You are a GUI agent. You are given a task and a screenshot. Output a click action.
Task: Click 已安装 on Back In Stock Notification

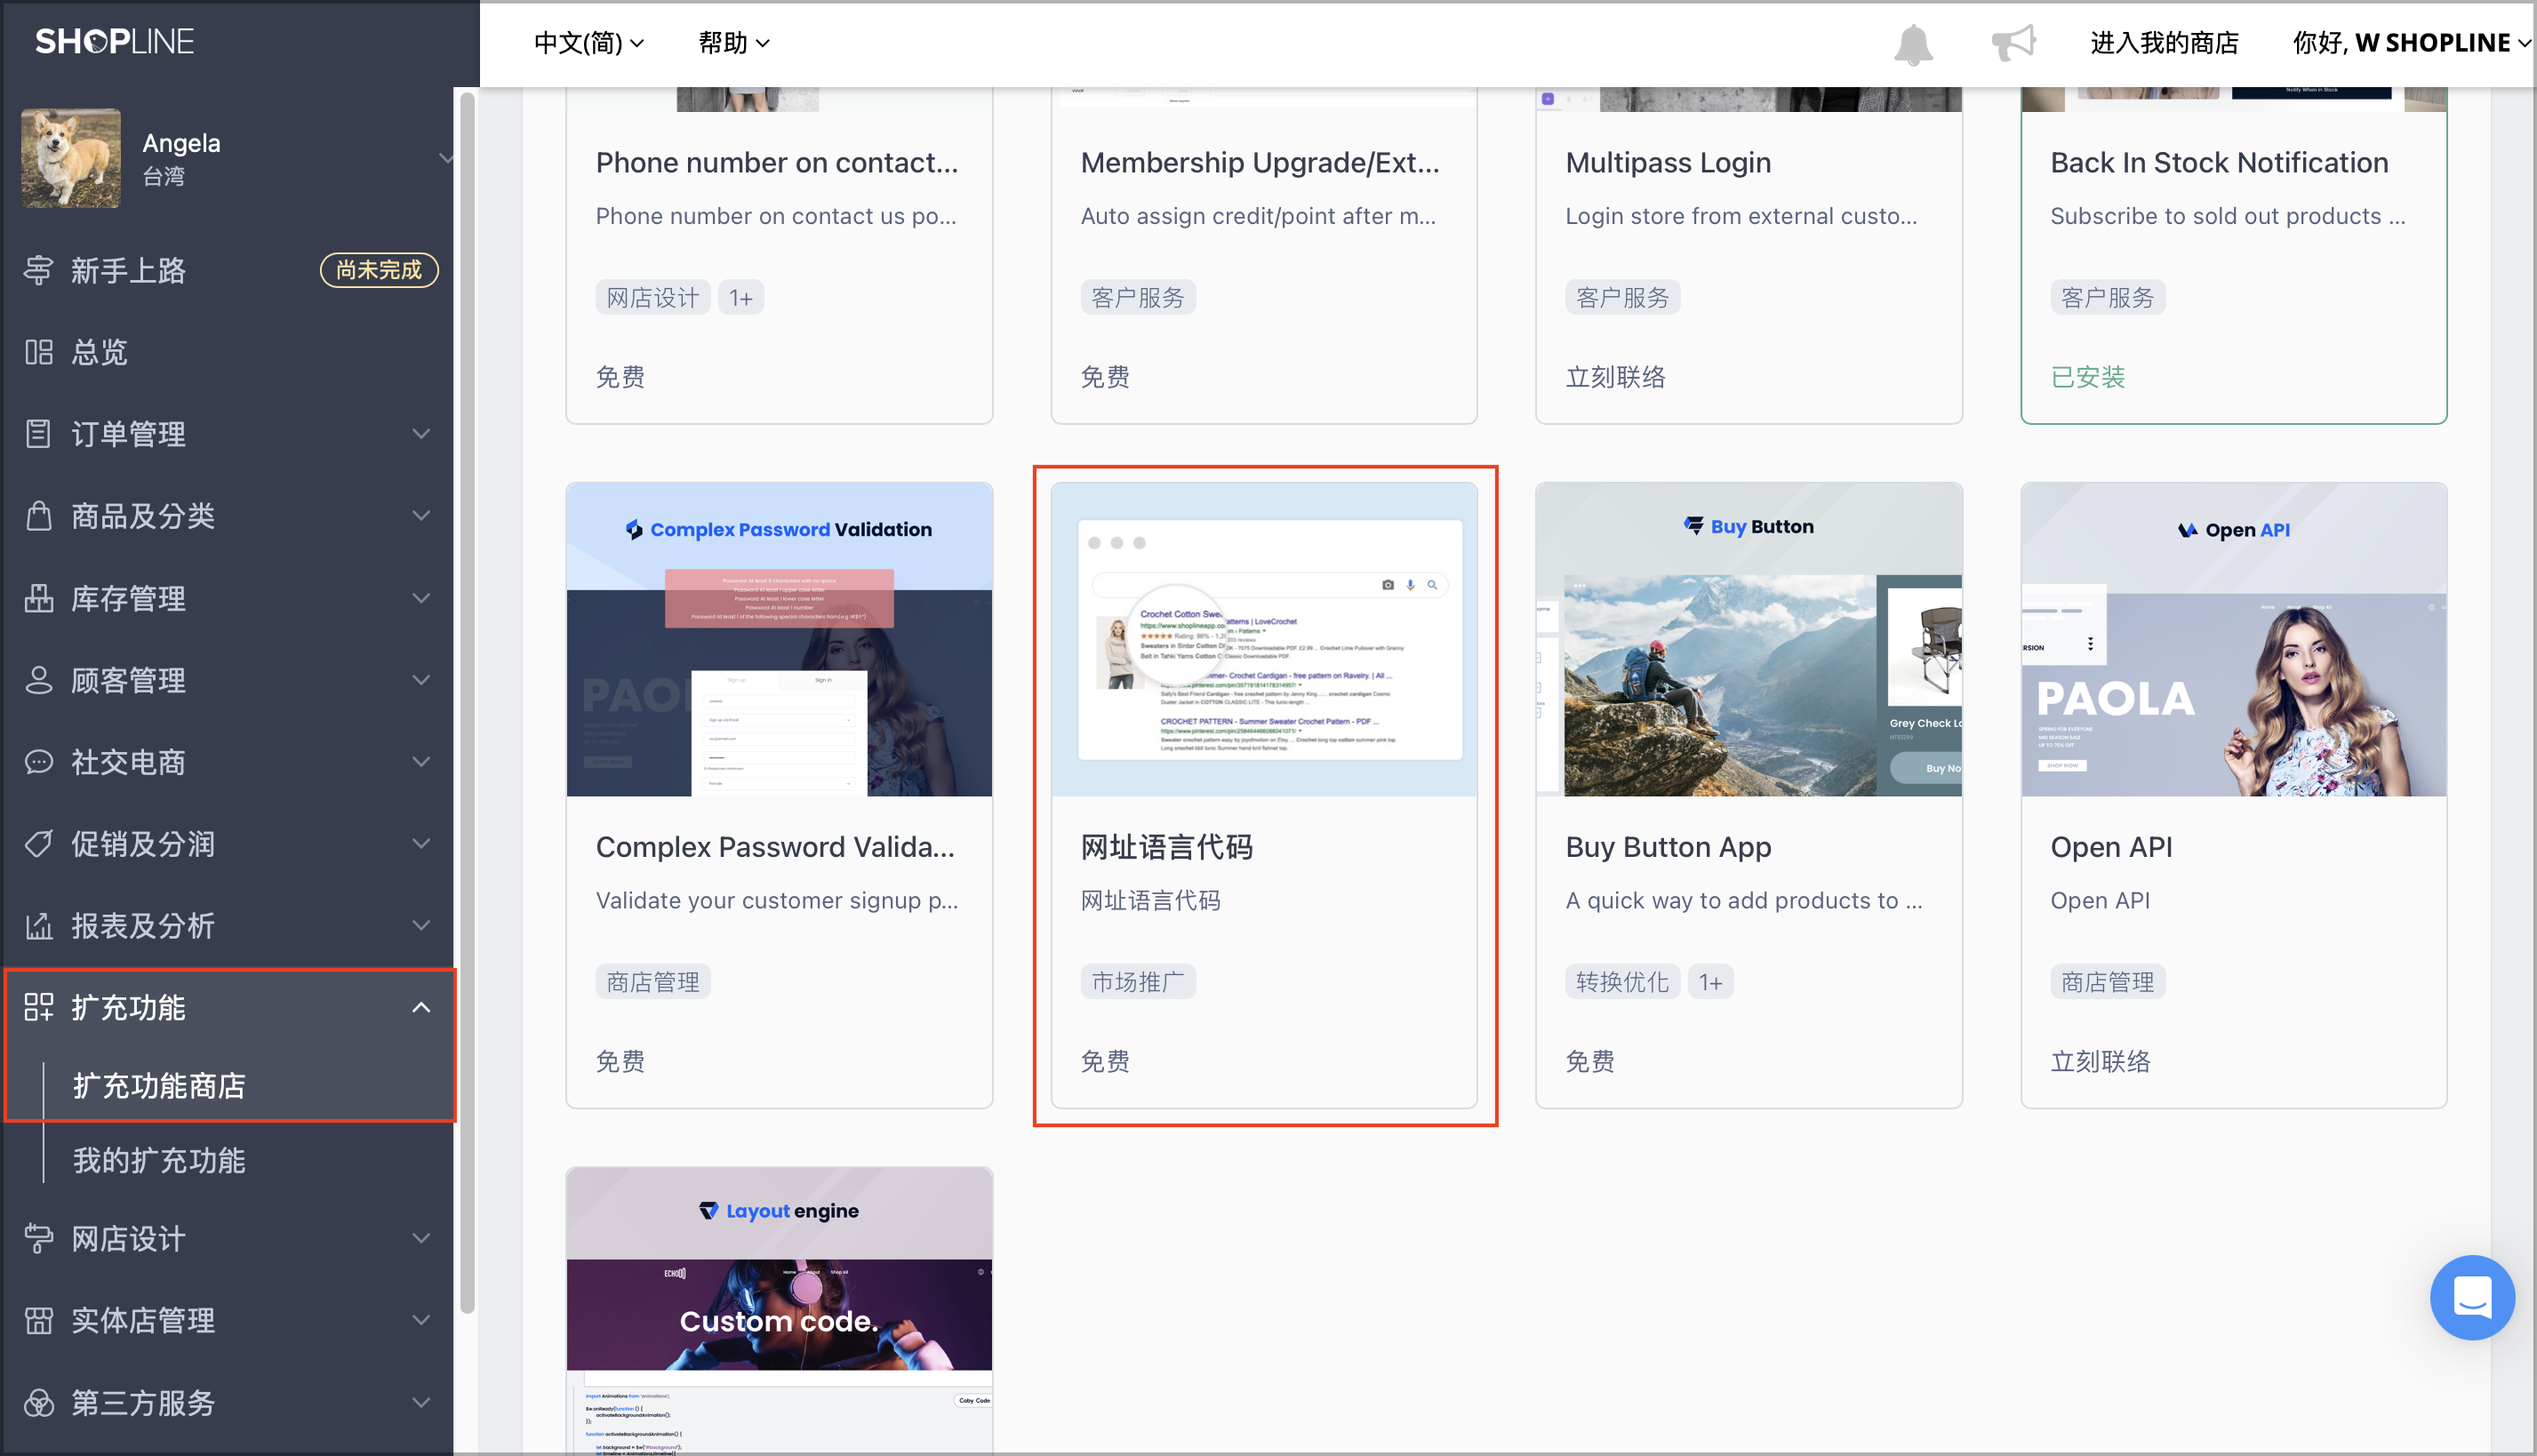(x=2088, y=377)
